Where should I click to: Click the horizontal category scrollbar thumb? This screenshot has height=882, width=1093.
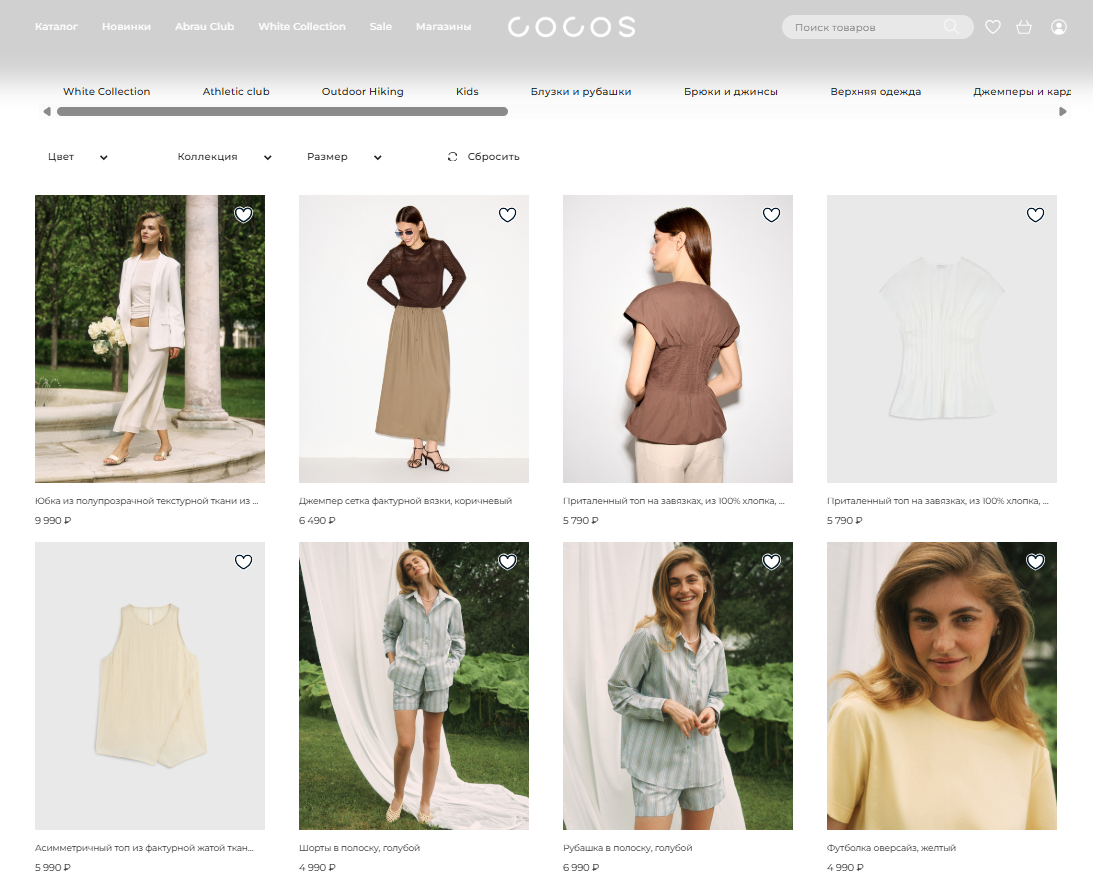pyautogui.click(x=282, y=112)
